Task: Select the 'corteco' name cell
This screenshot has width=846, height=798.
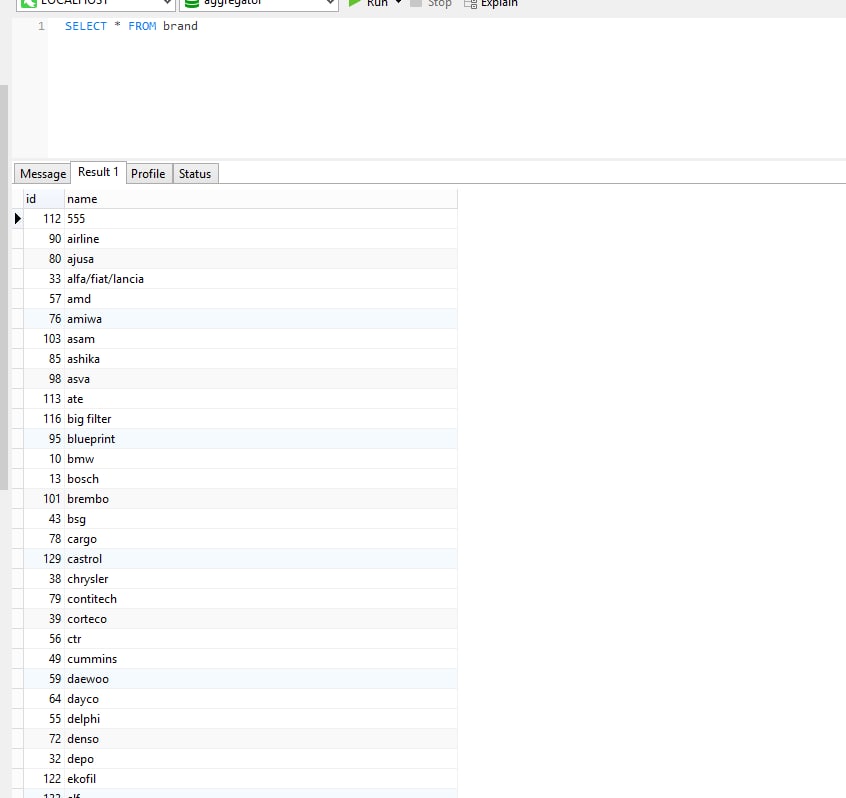Action: pos(261,619)
